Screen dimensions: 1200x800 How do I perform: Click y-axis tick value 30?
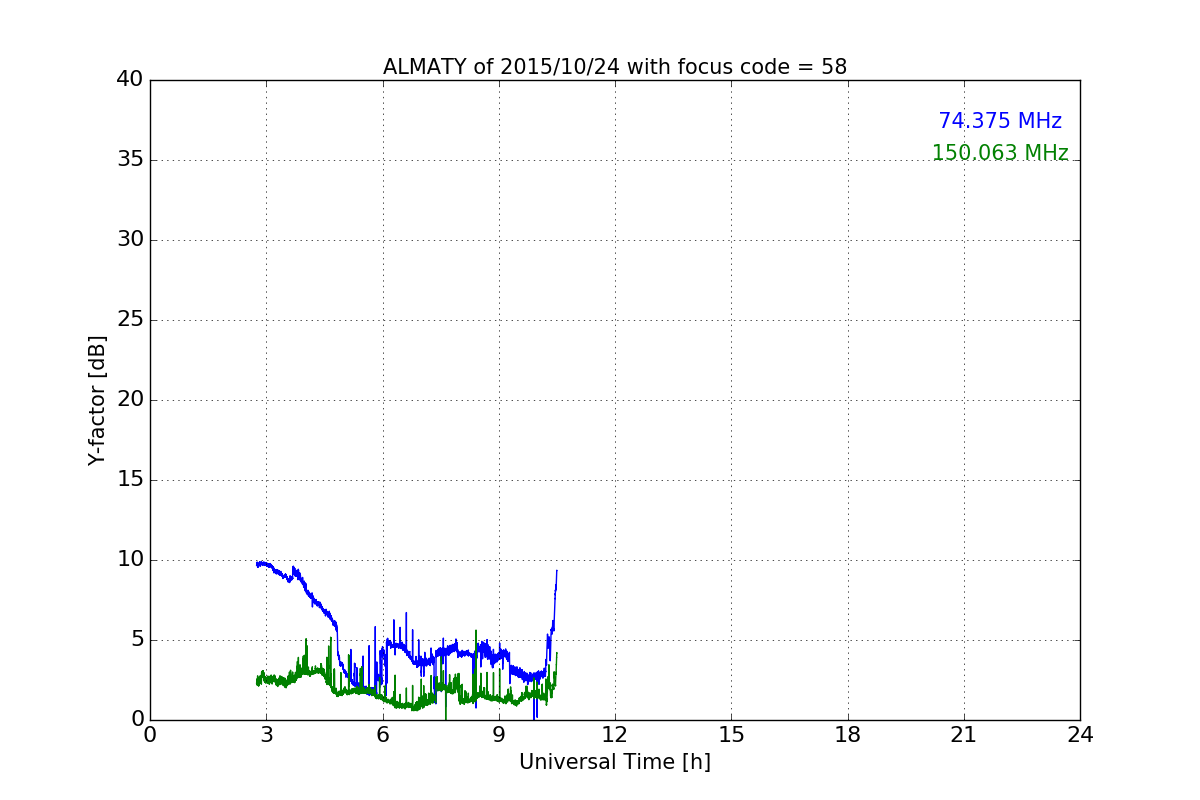pos(130,240)
